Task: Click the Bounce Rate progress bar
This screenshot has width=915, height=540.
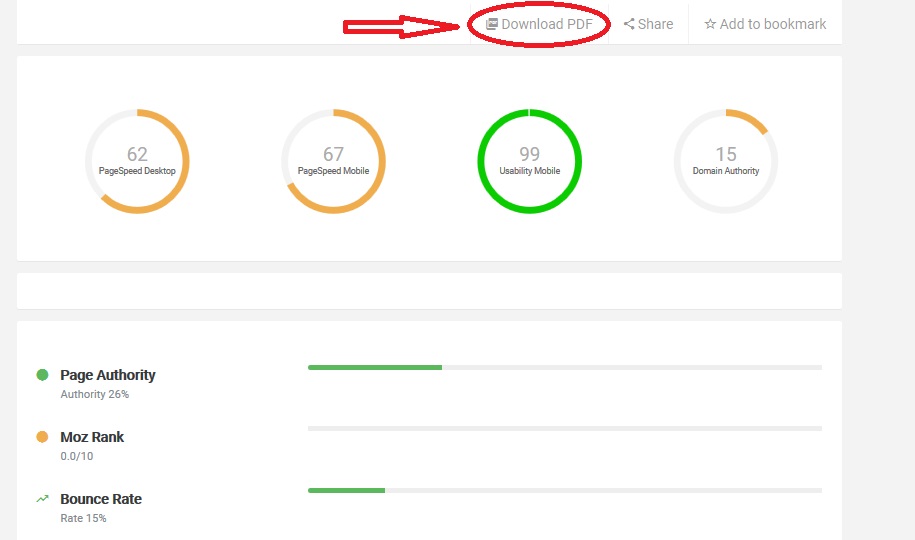Action: tap(565, 490)
